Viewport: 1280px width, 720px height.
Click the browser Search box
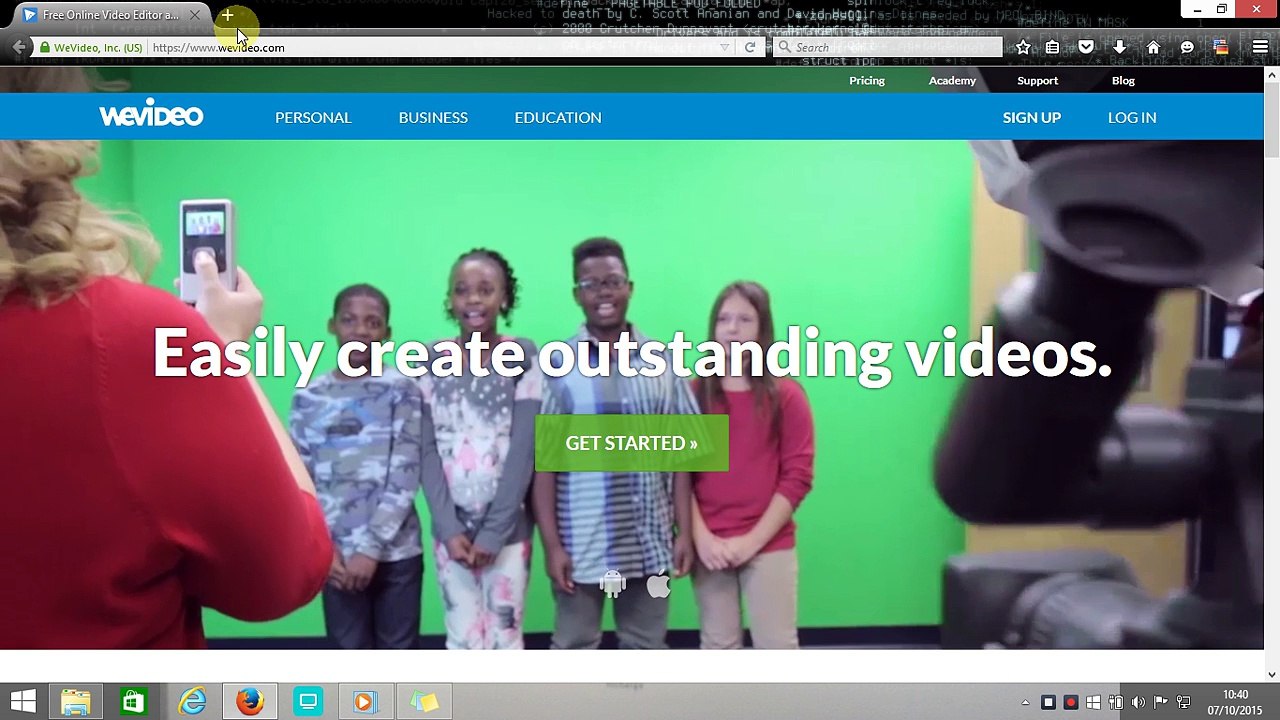coord(888,47)
